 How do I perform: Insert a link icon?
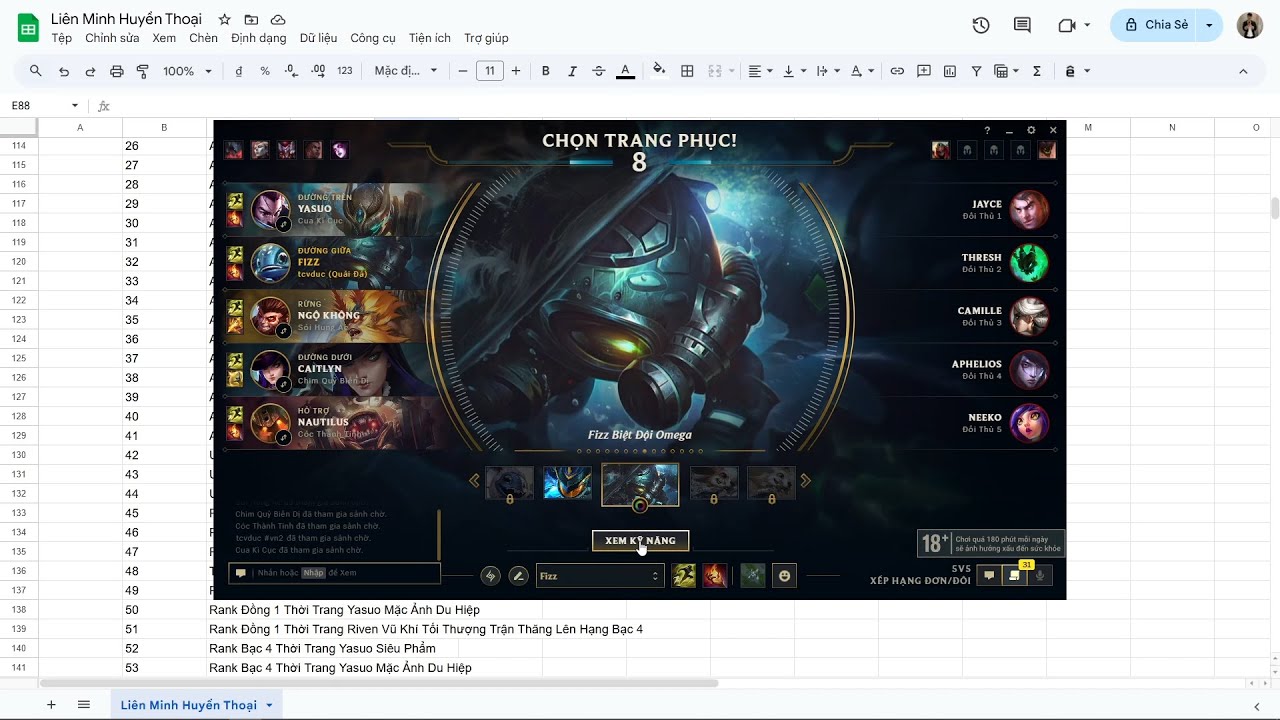pos(897,71)
